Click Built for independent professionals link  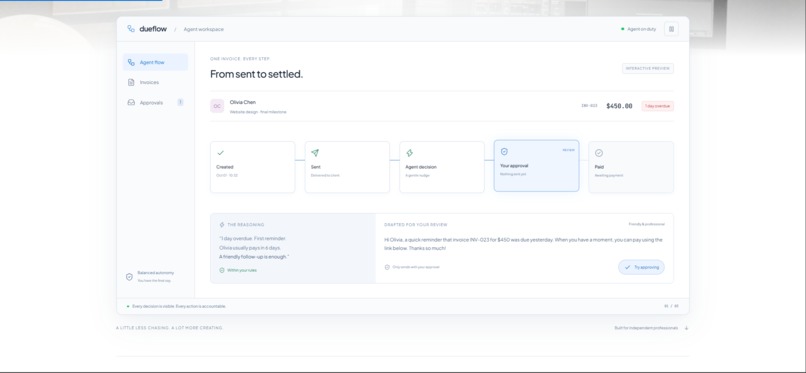coord(646,328)
